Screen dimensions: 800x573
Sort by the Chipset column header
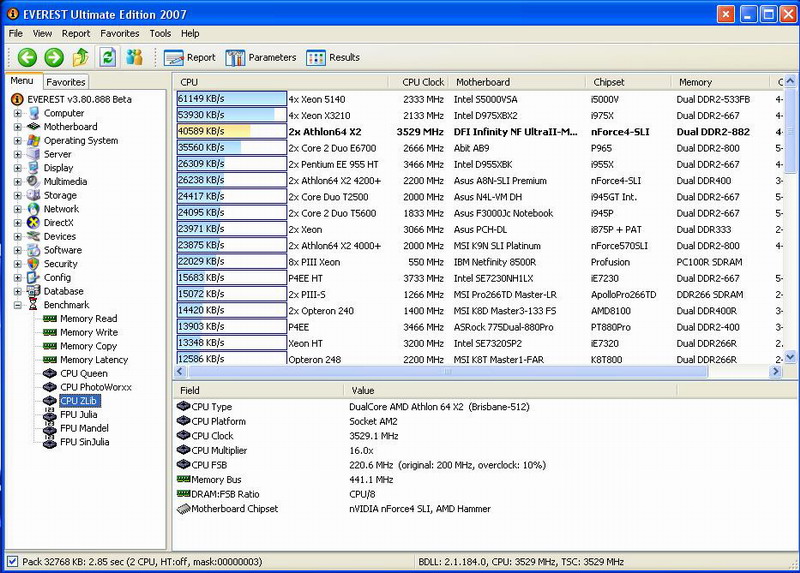tap(629, 82)
